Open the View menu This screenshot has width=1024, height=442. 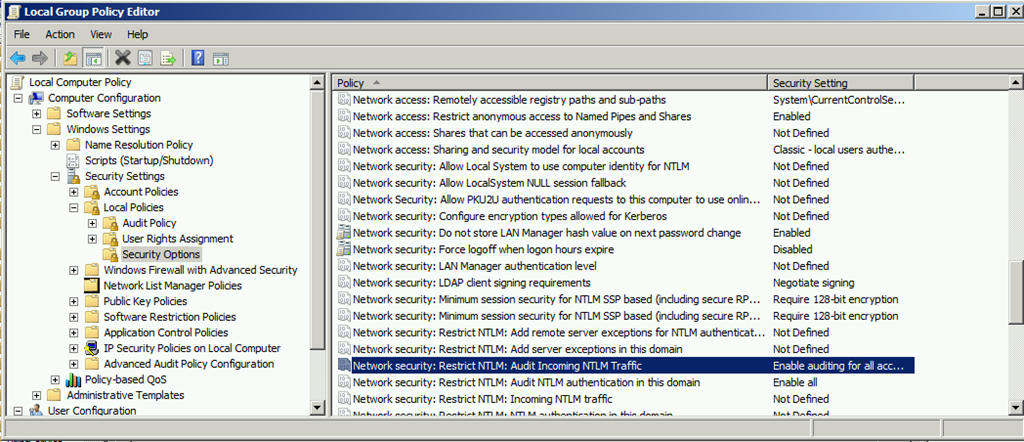pos(101,34)
